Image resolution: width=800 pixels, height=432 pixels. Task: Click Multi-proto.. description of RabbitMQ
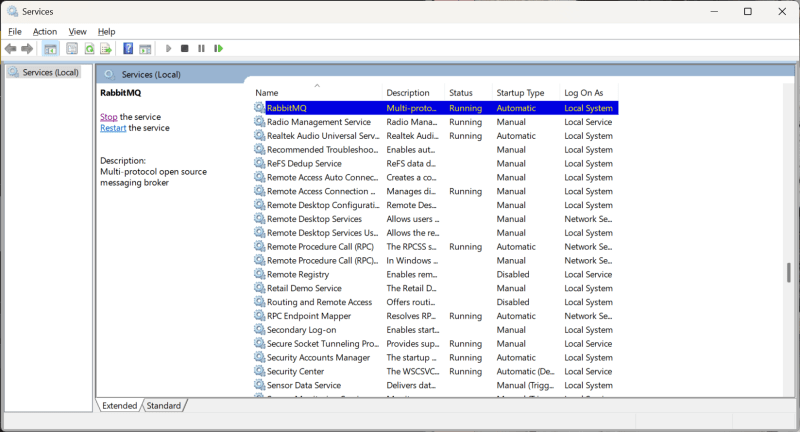[411, 108]
